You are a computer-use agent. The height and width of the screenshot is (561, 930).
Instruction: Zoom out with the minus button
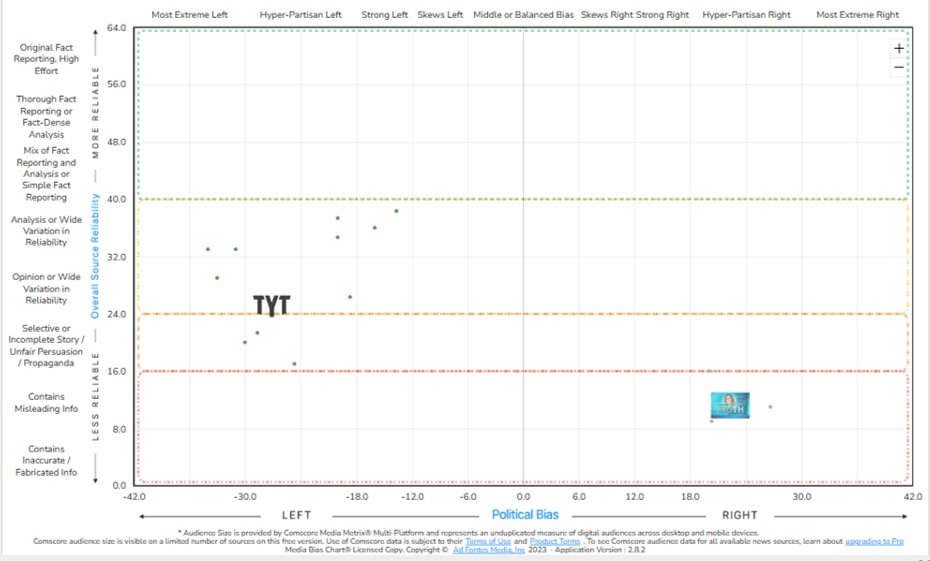pos(898,67)
